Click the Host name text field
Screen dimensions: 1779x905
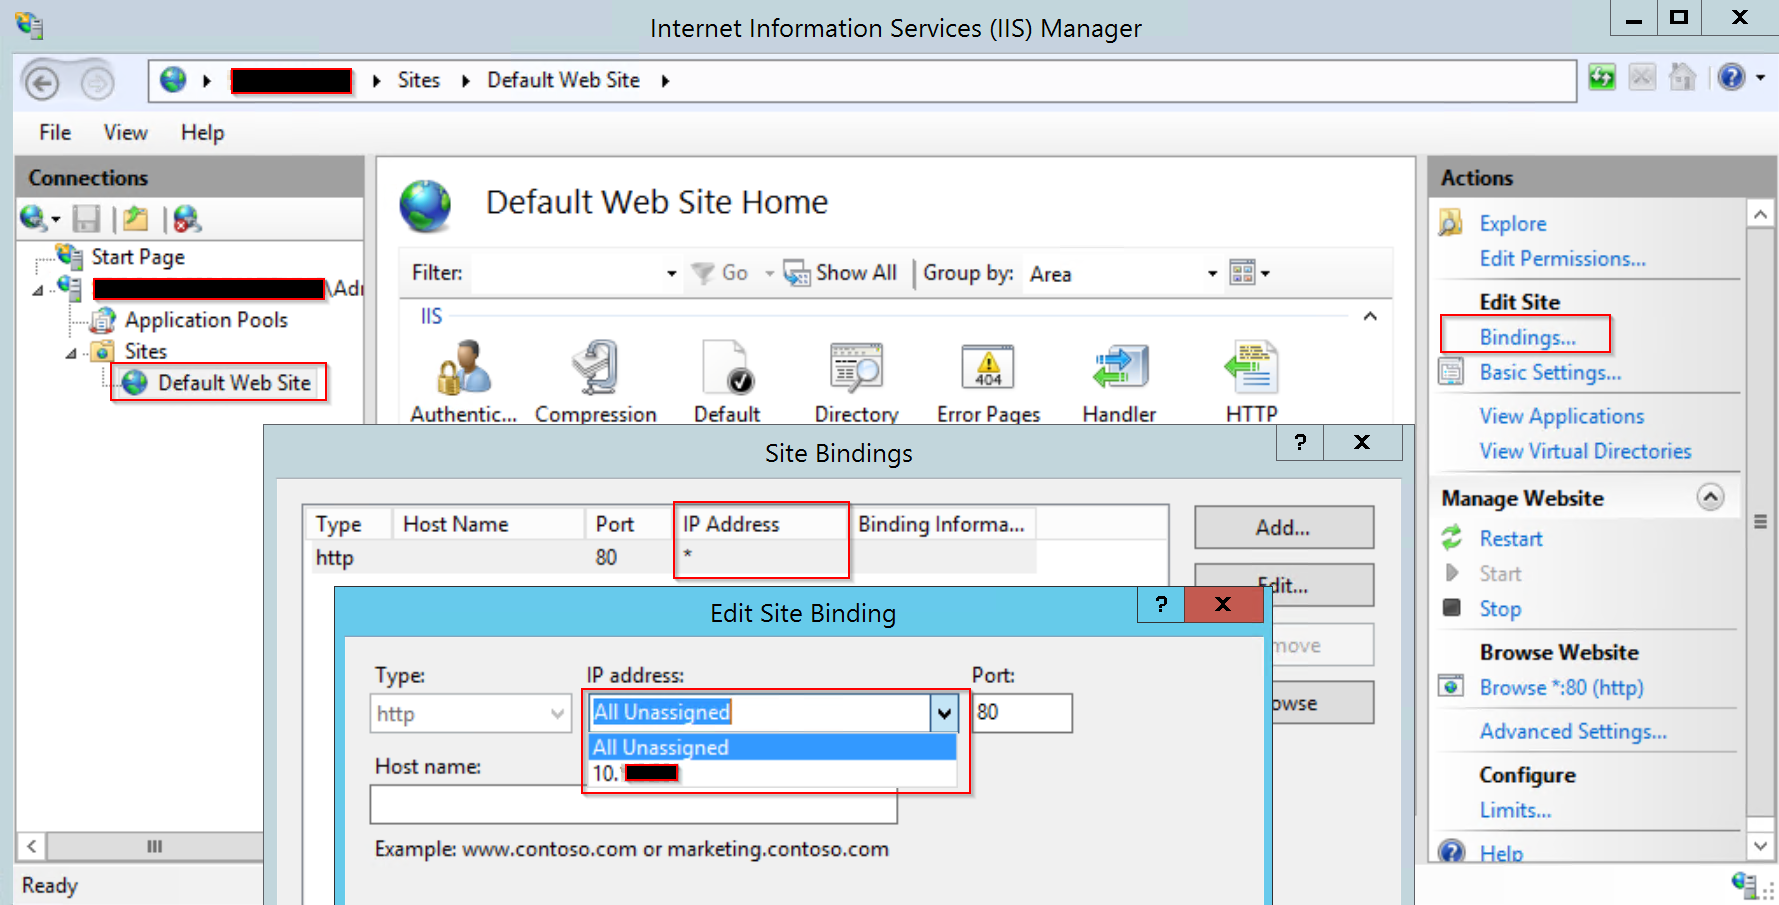(x=633, y=804)
